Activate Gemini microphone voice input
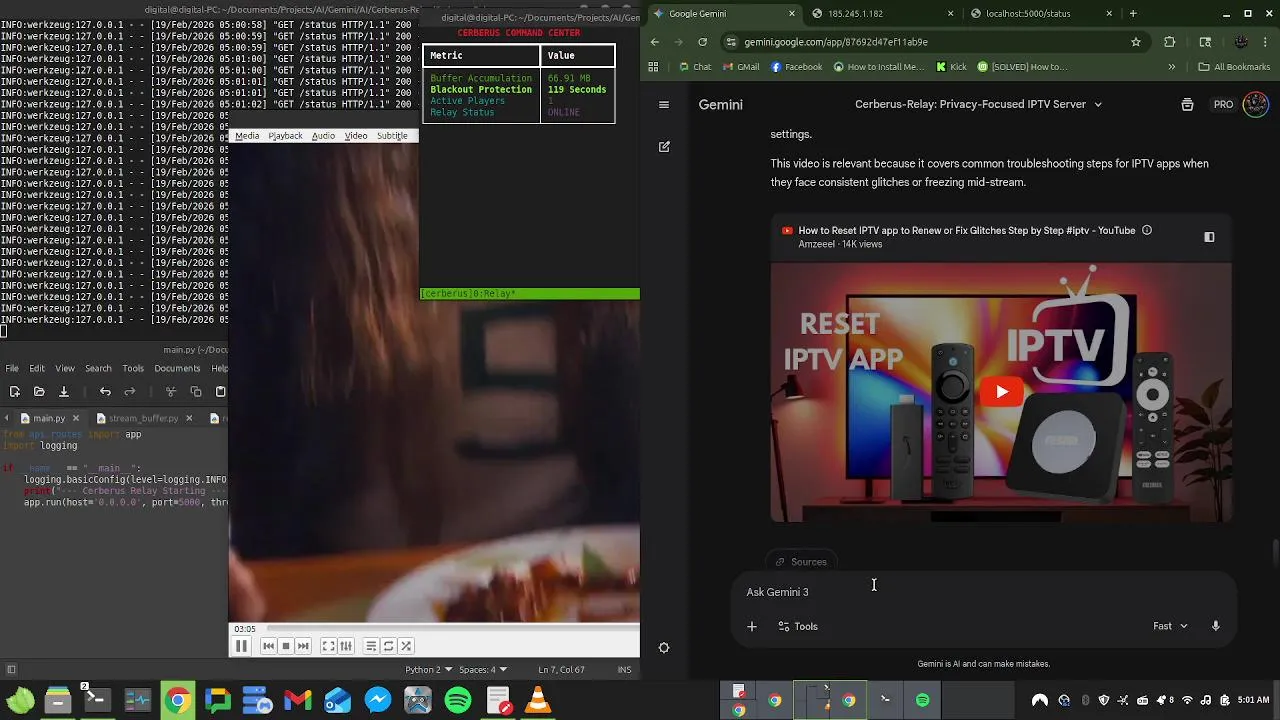Viewport: 1280px width, 720px height. tap(1216, 626)
